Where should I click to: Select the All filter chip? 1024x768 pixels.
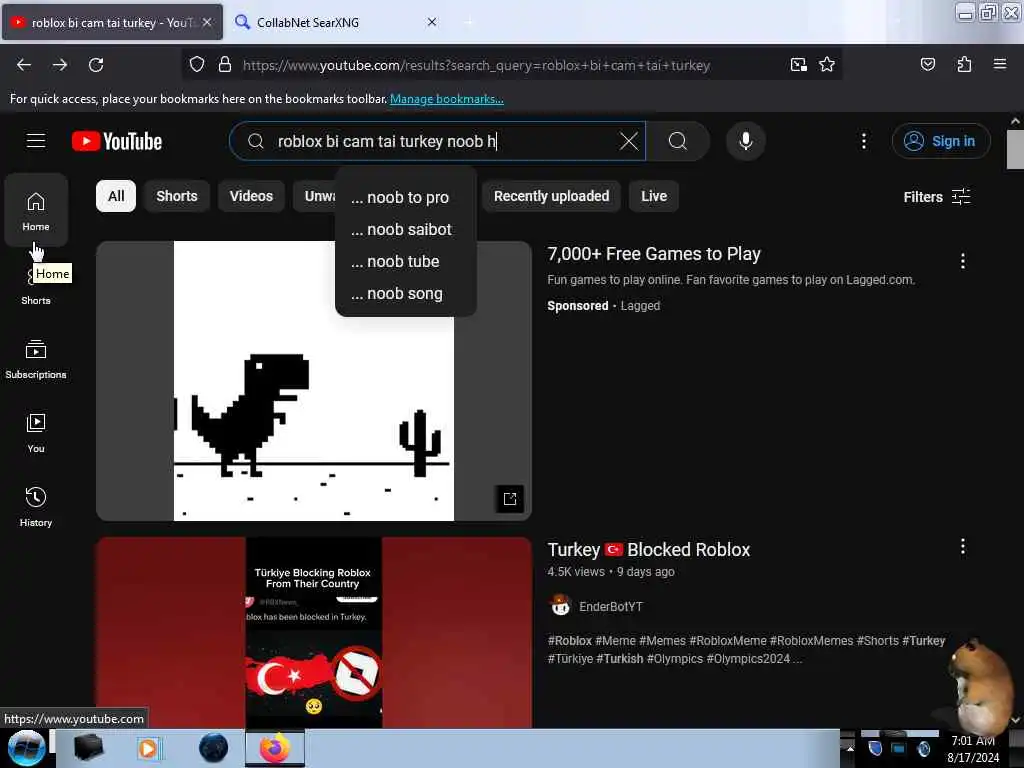click(x=116, y=196)
